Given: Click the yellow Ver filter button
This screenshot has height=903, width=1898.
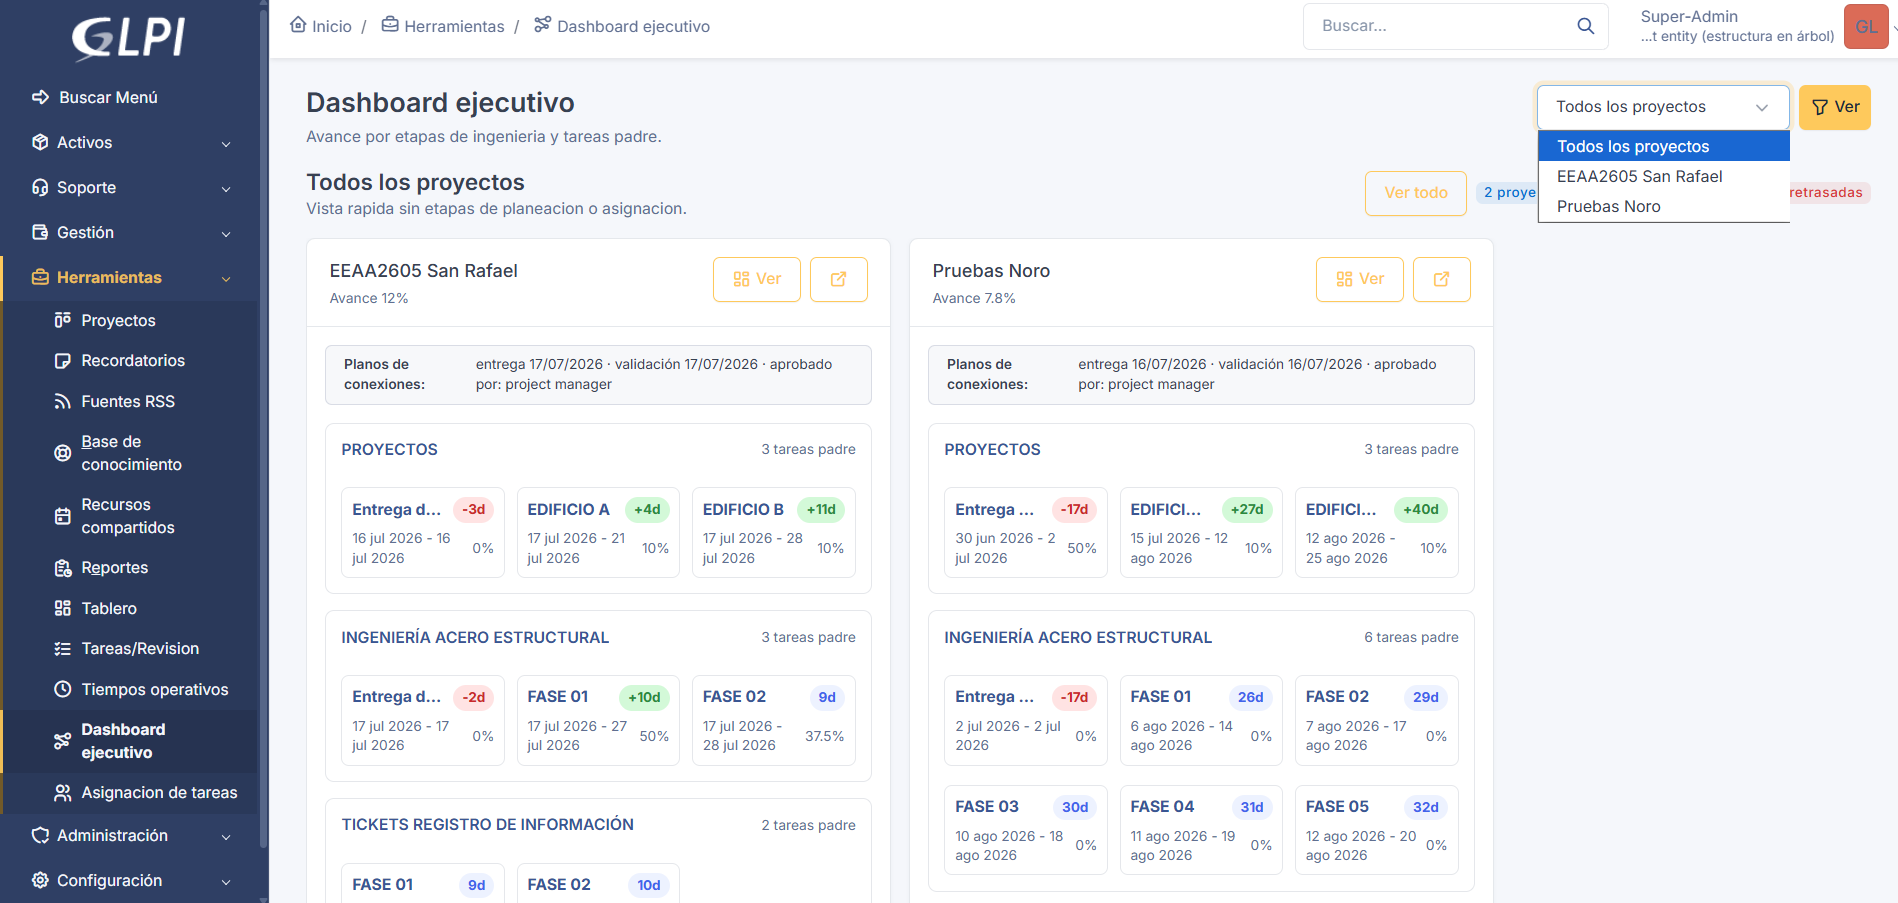Looking at the screenshot, I should click(x=1835, y=107).
